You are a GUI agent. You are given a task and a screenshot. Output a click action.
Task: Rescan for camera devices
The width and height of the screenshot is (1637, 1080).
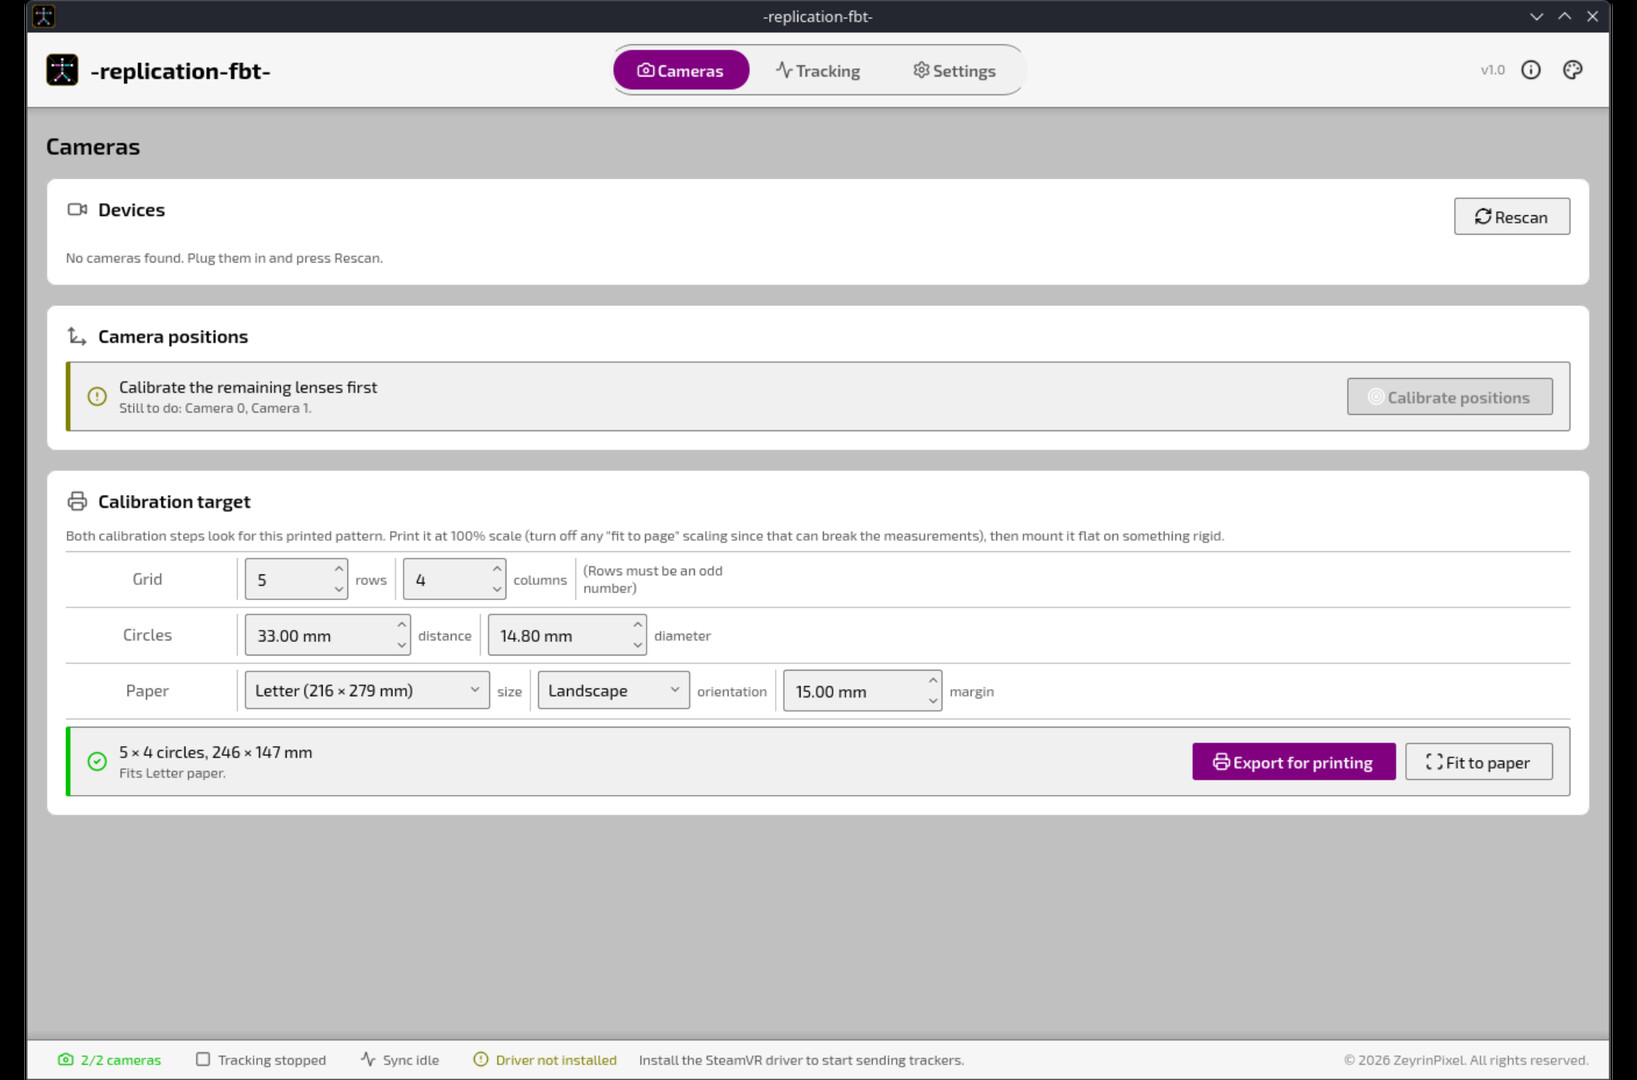click(x=1511, y=217)
